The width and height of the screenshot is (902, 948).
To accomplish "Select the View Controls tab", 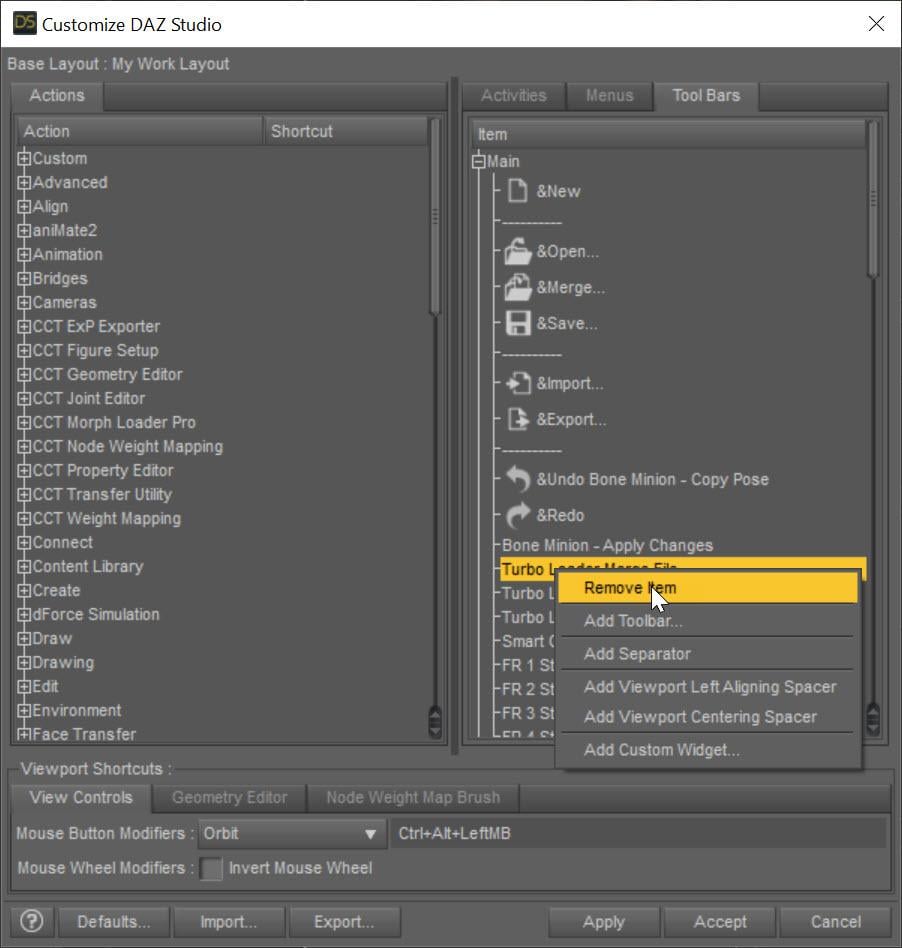I will pyautogui.click(x=81, y=797).
